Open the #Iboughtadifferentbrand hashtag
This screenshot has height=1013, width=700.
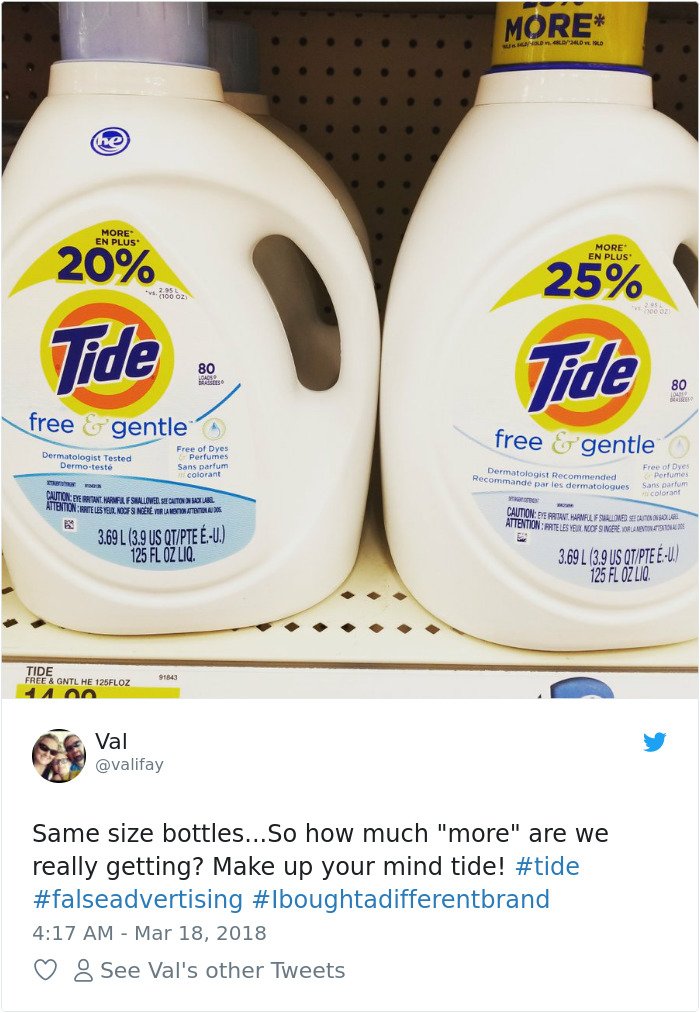tap(401, 899)
